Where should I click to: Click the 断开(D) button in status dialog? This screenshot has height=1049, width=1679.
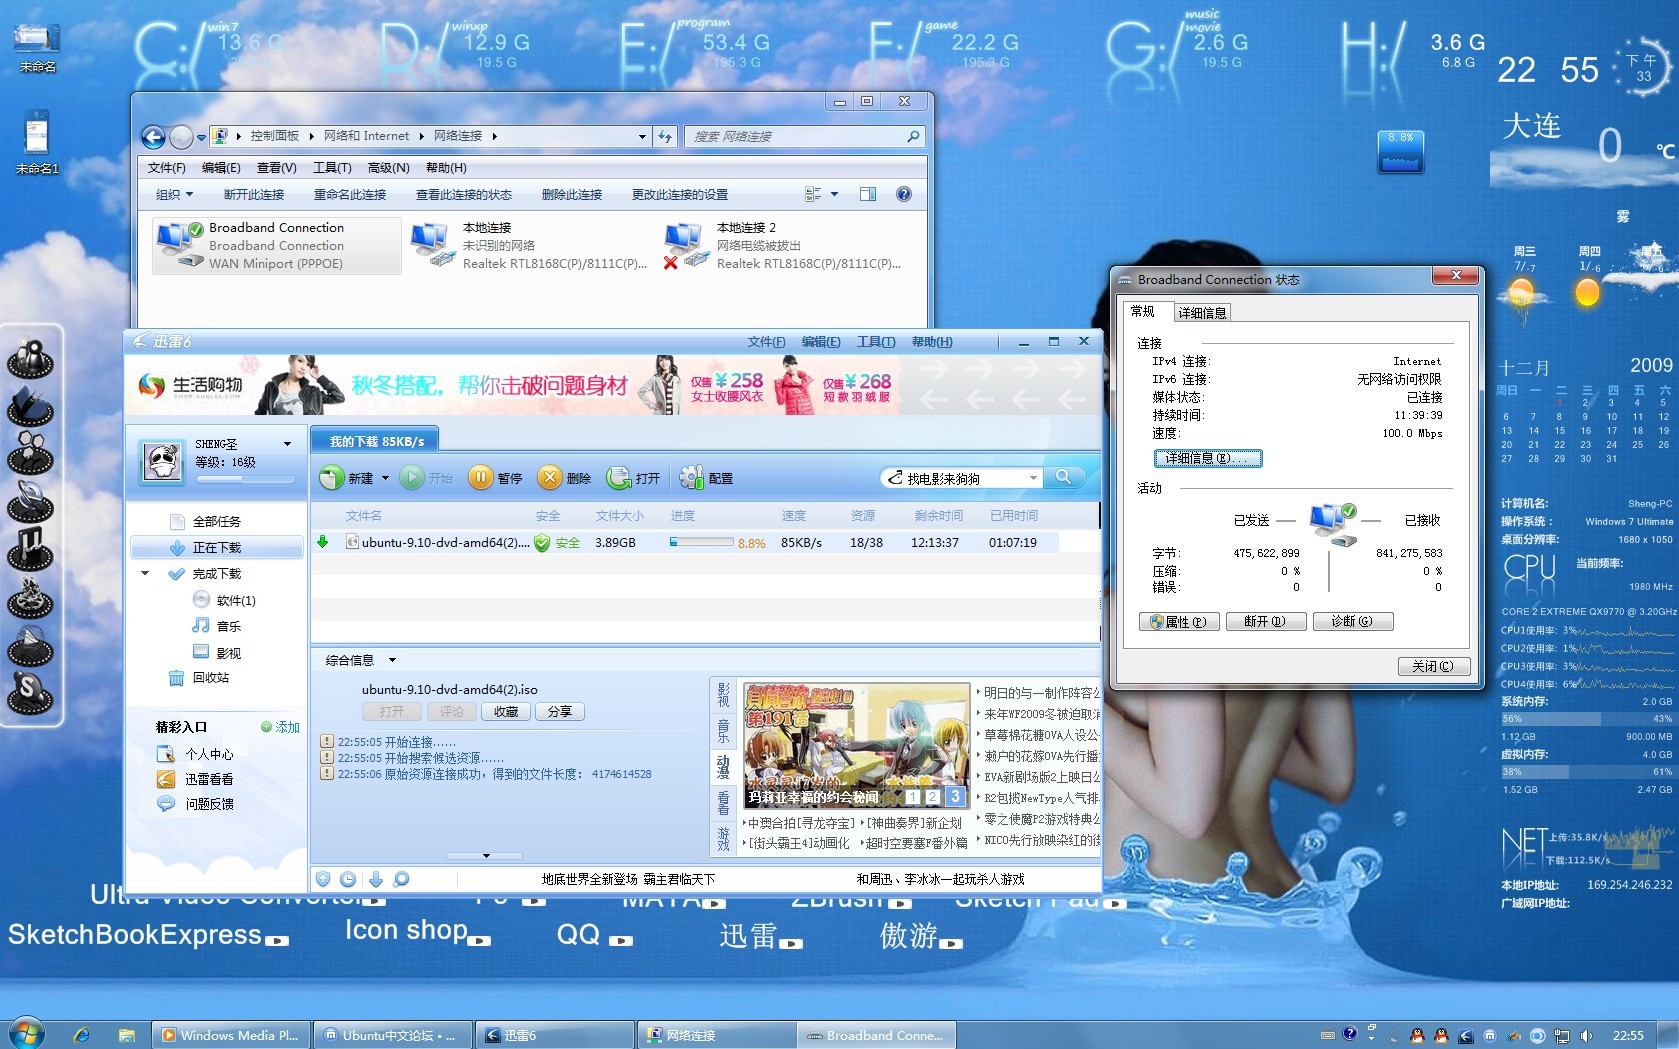coord(1265,621)
